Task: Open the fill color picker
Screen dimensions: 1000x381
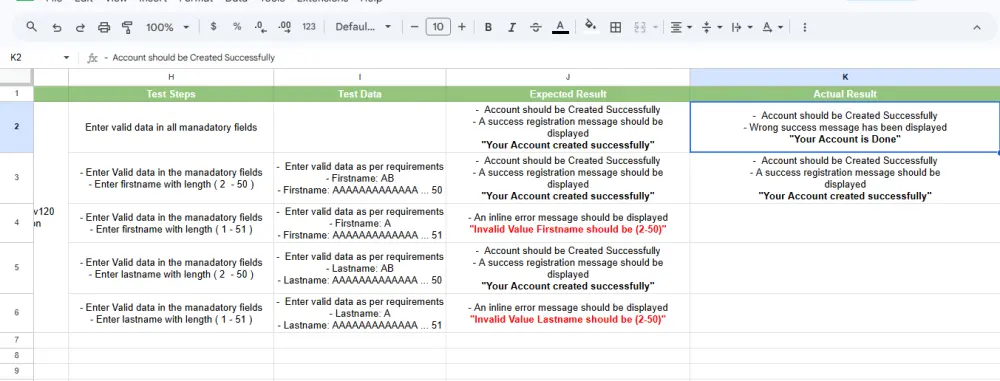Action: pos(591,27)
